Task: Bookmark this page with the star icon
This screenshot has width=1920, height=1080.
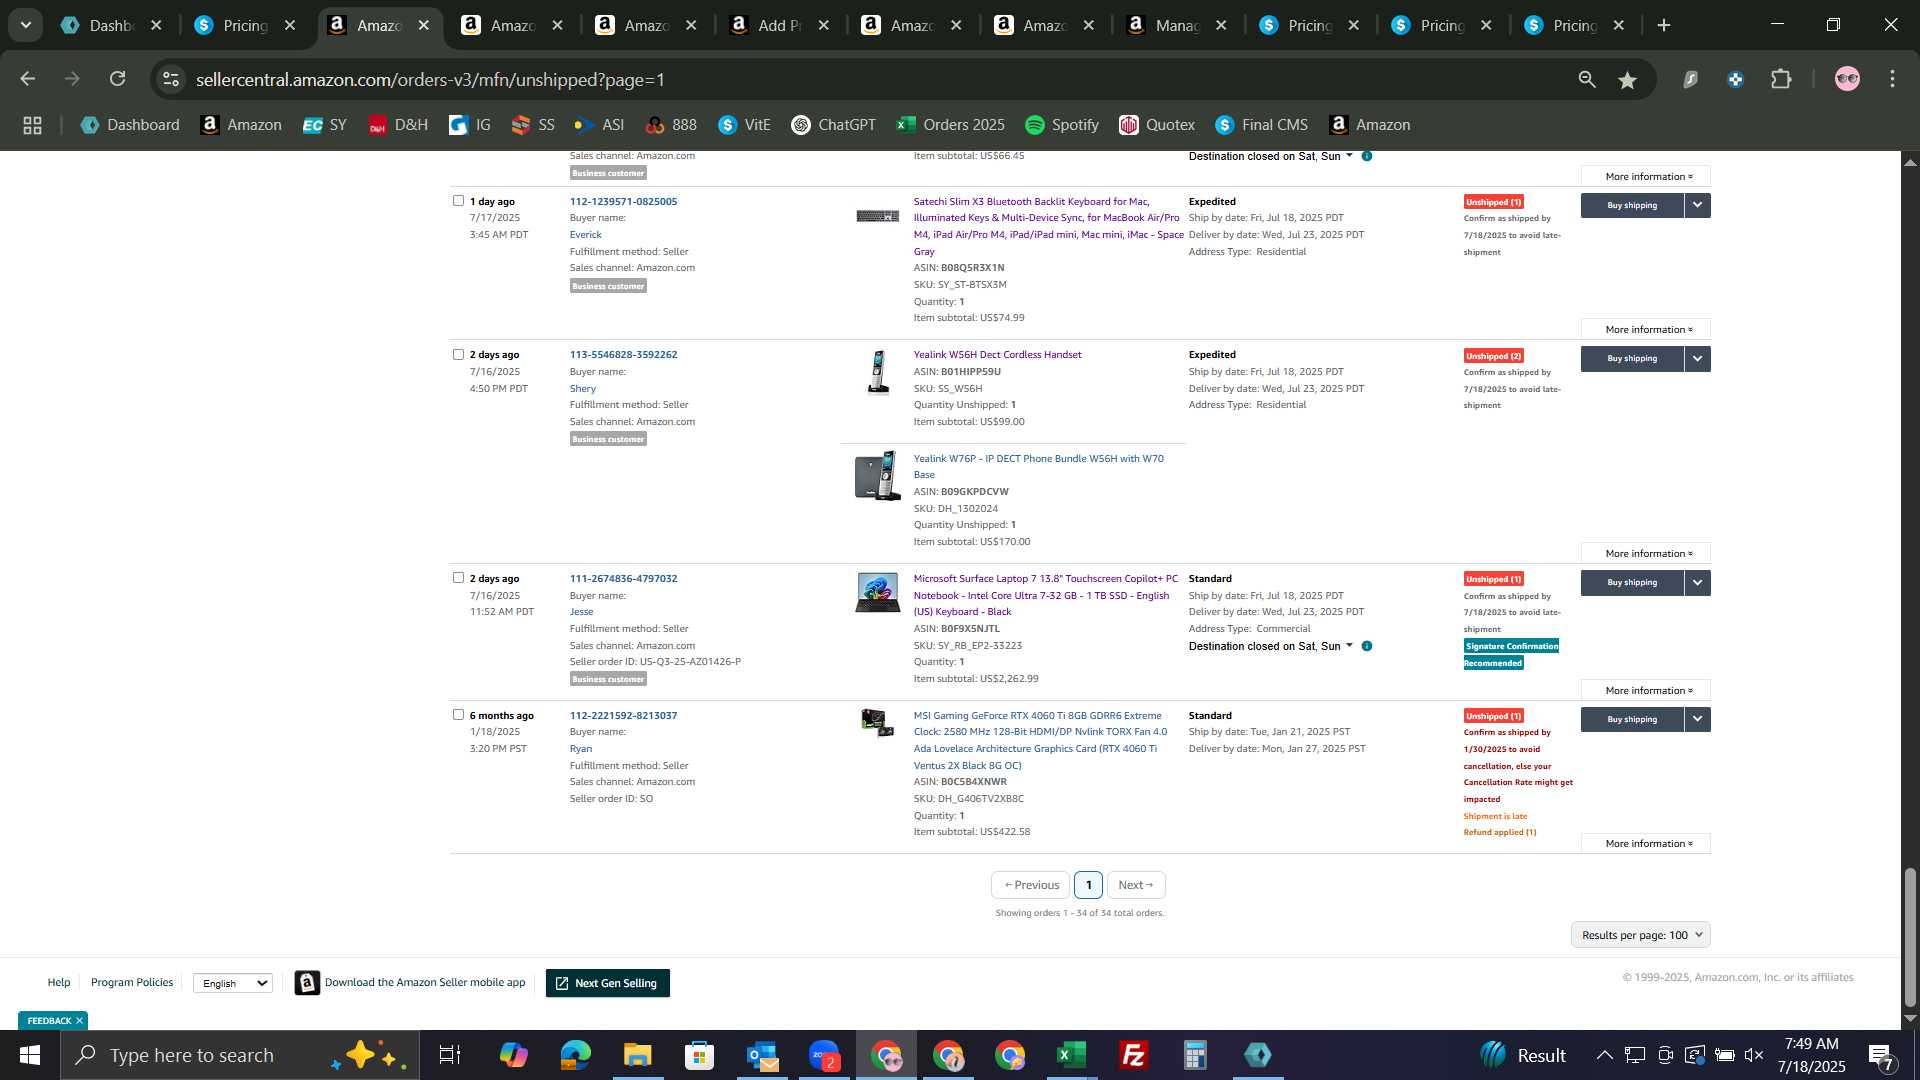Action: (1628, 79)
